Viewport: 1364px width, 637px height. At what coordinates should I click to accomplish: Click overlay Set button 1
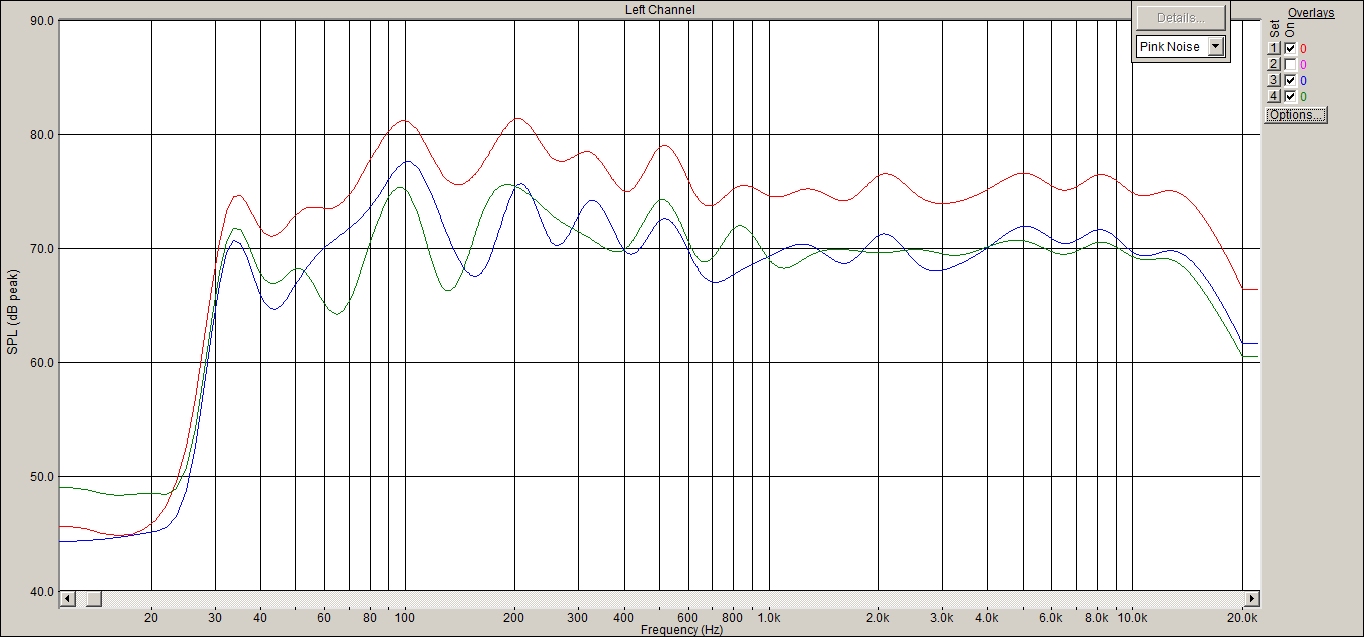pos(1274,48)
